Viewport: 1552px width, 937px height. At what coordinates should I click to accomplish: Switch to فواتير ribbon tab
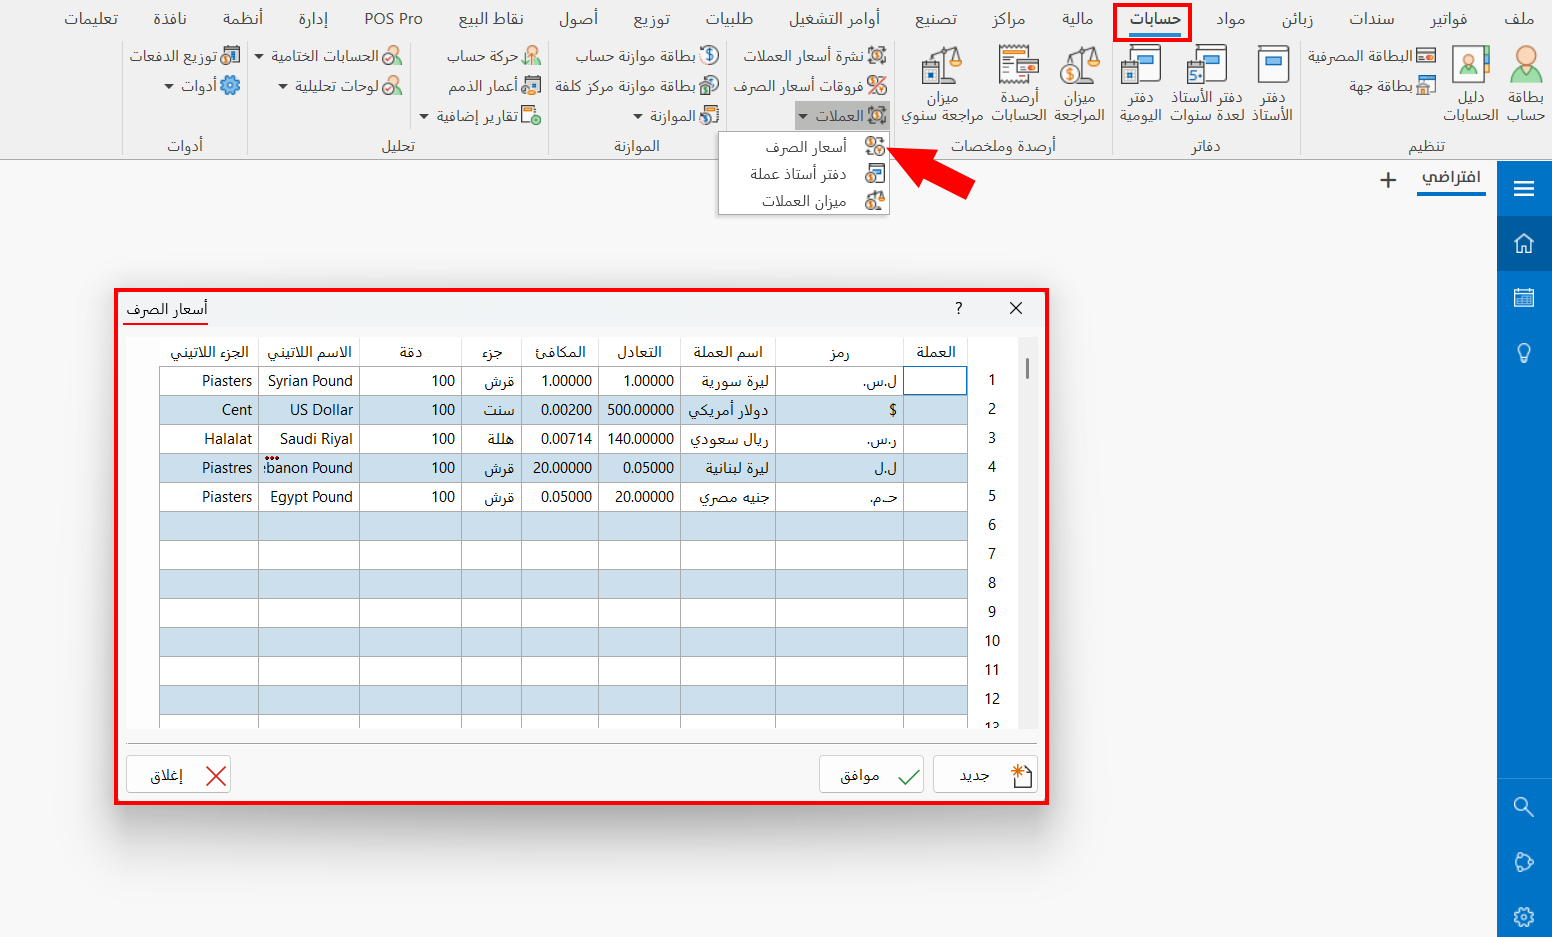pyautogui.click(x=1448, y=19)
